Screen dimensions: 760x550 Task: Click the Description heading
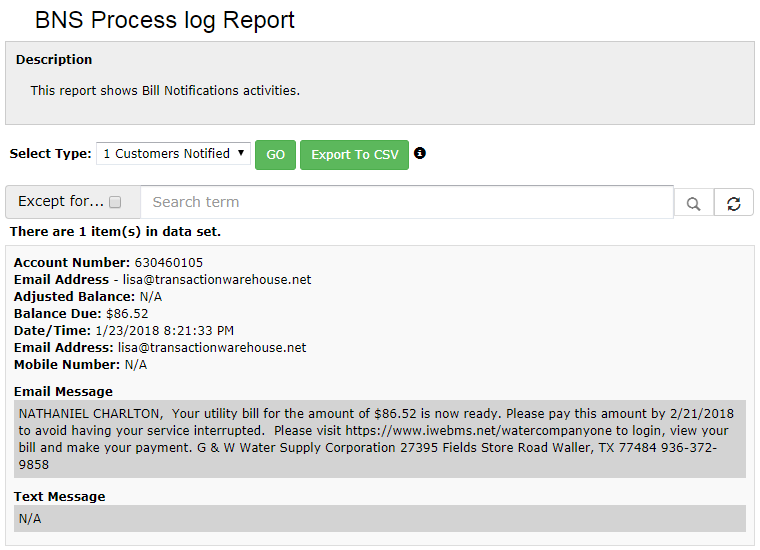click(x=54, y=60)
